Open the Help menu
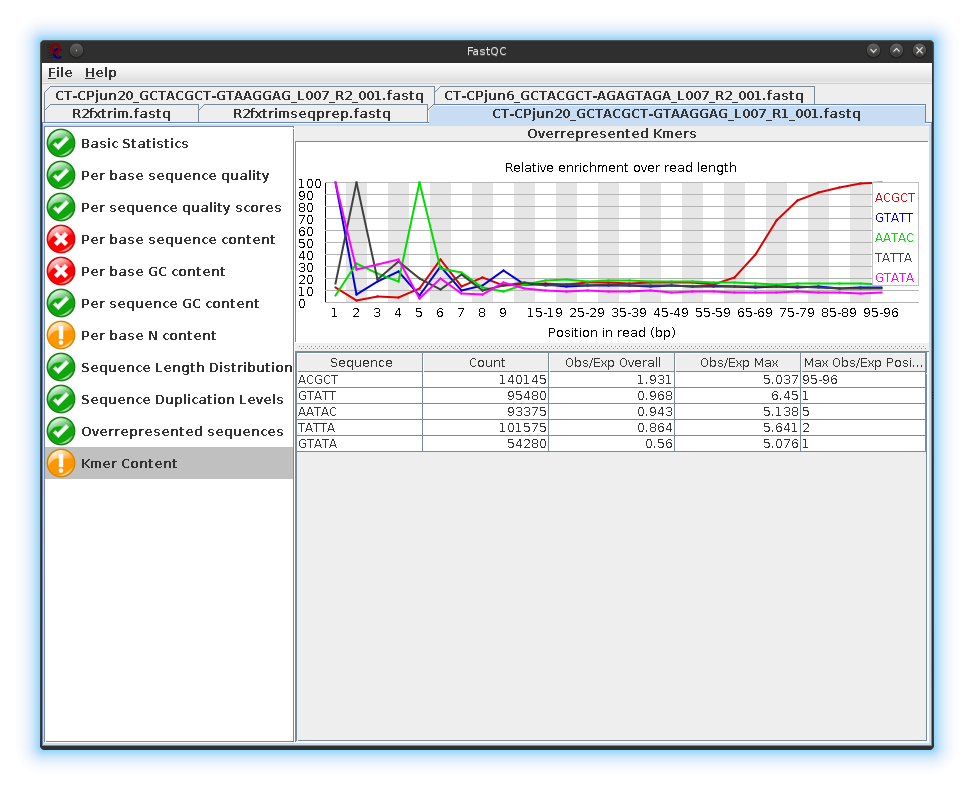974x790 pixels. coord(101,73)
